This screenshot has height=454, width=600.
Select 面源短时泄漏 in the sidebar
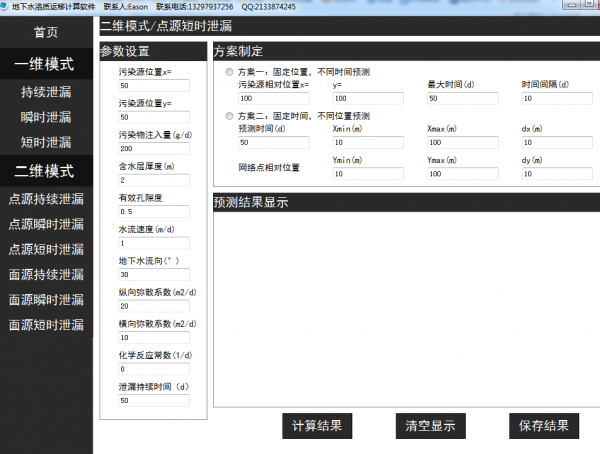(46, 324)
